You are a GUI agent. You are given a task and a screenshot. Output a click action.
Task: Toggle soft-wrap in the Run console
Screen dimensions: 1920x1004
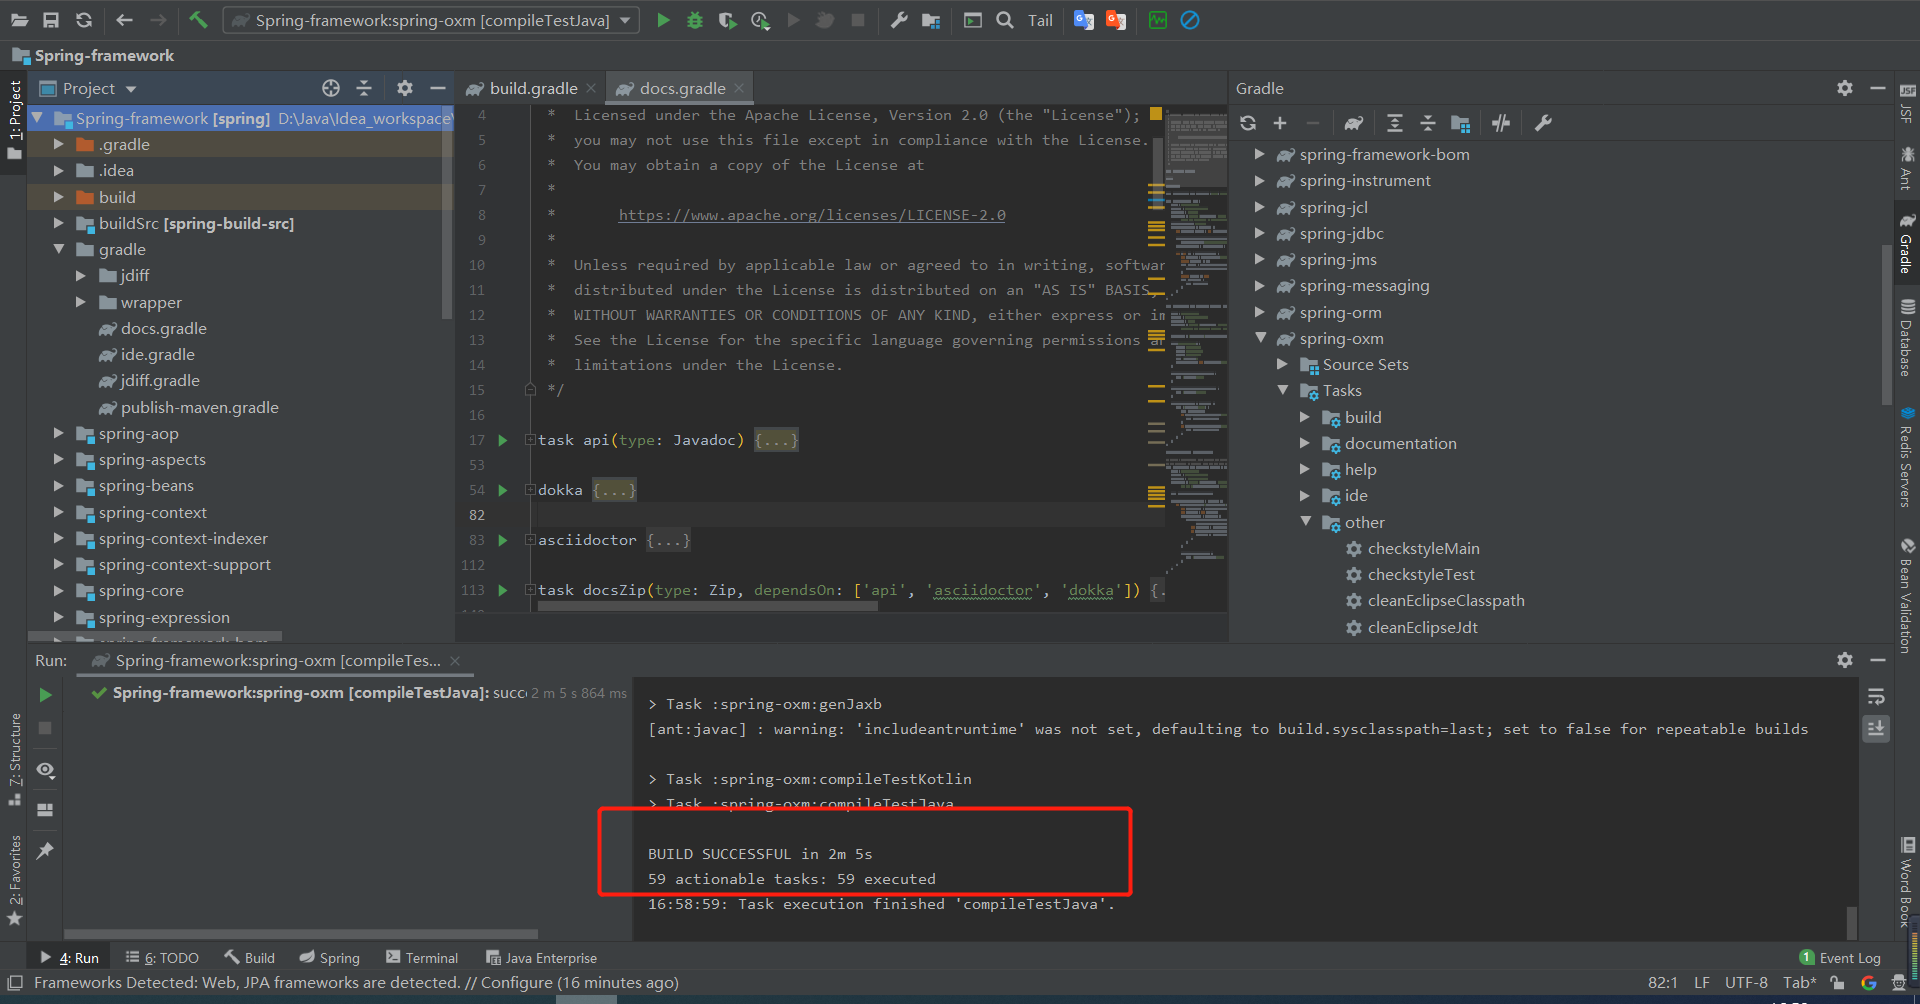tap(1876, 697)
